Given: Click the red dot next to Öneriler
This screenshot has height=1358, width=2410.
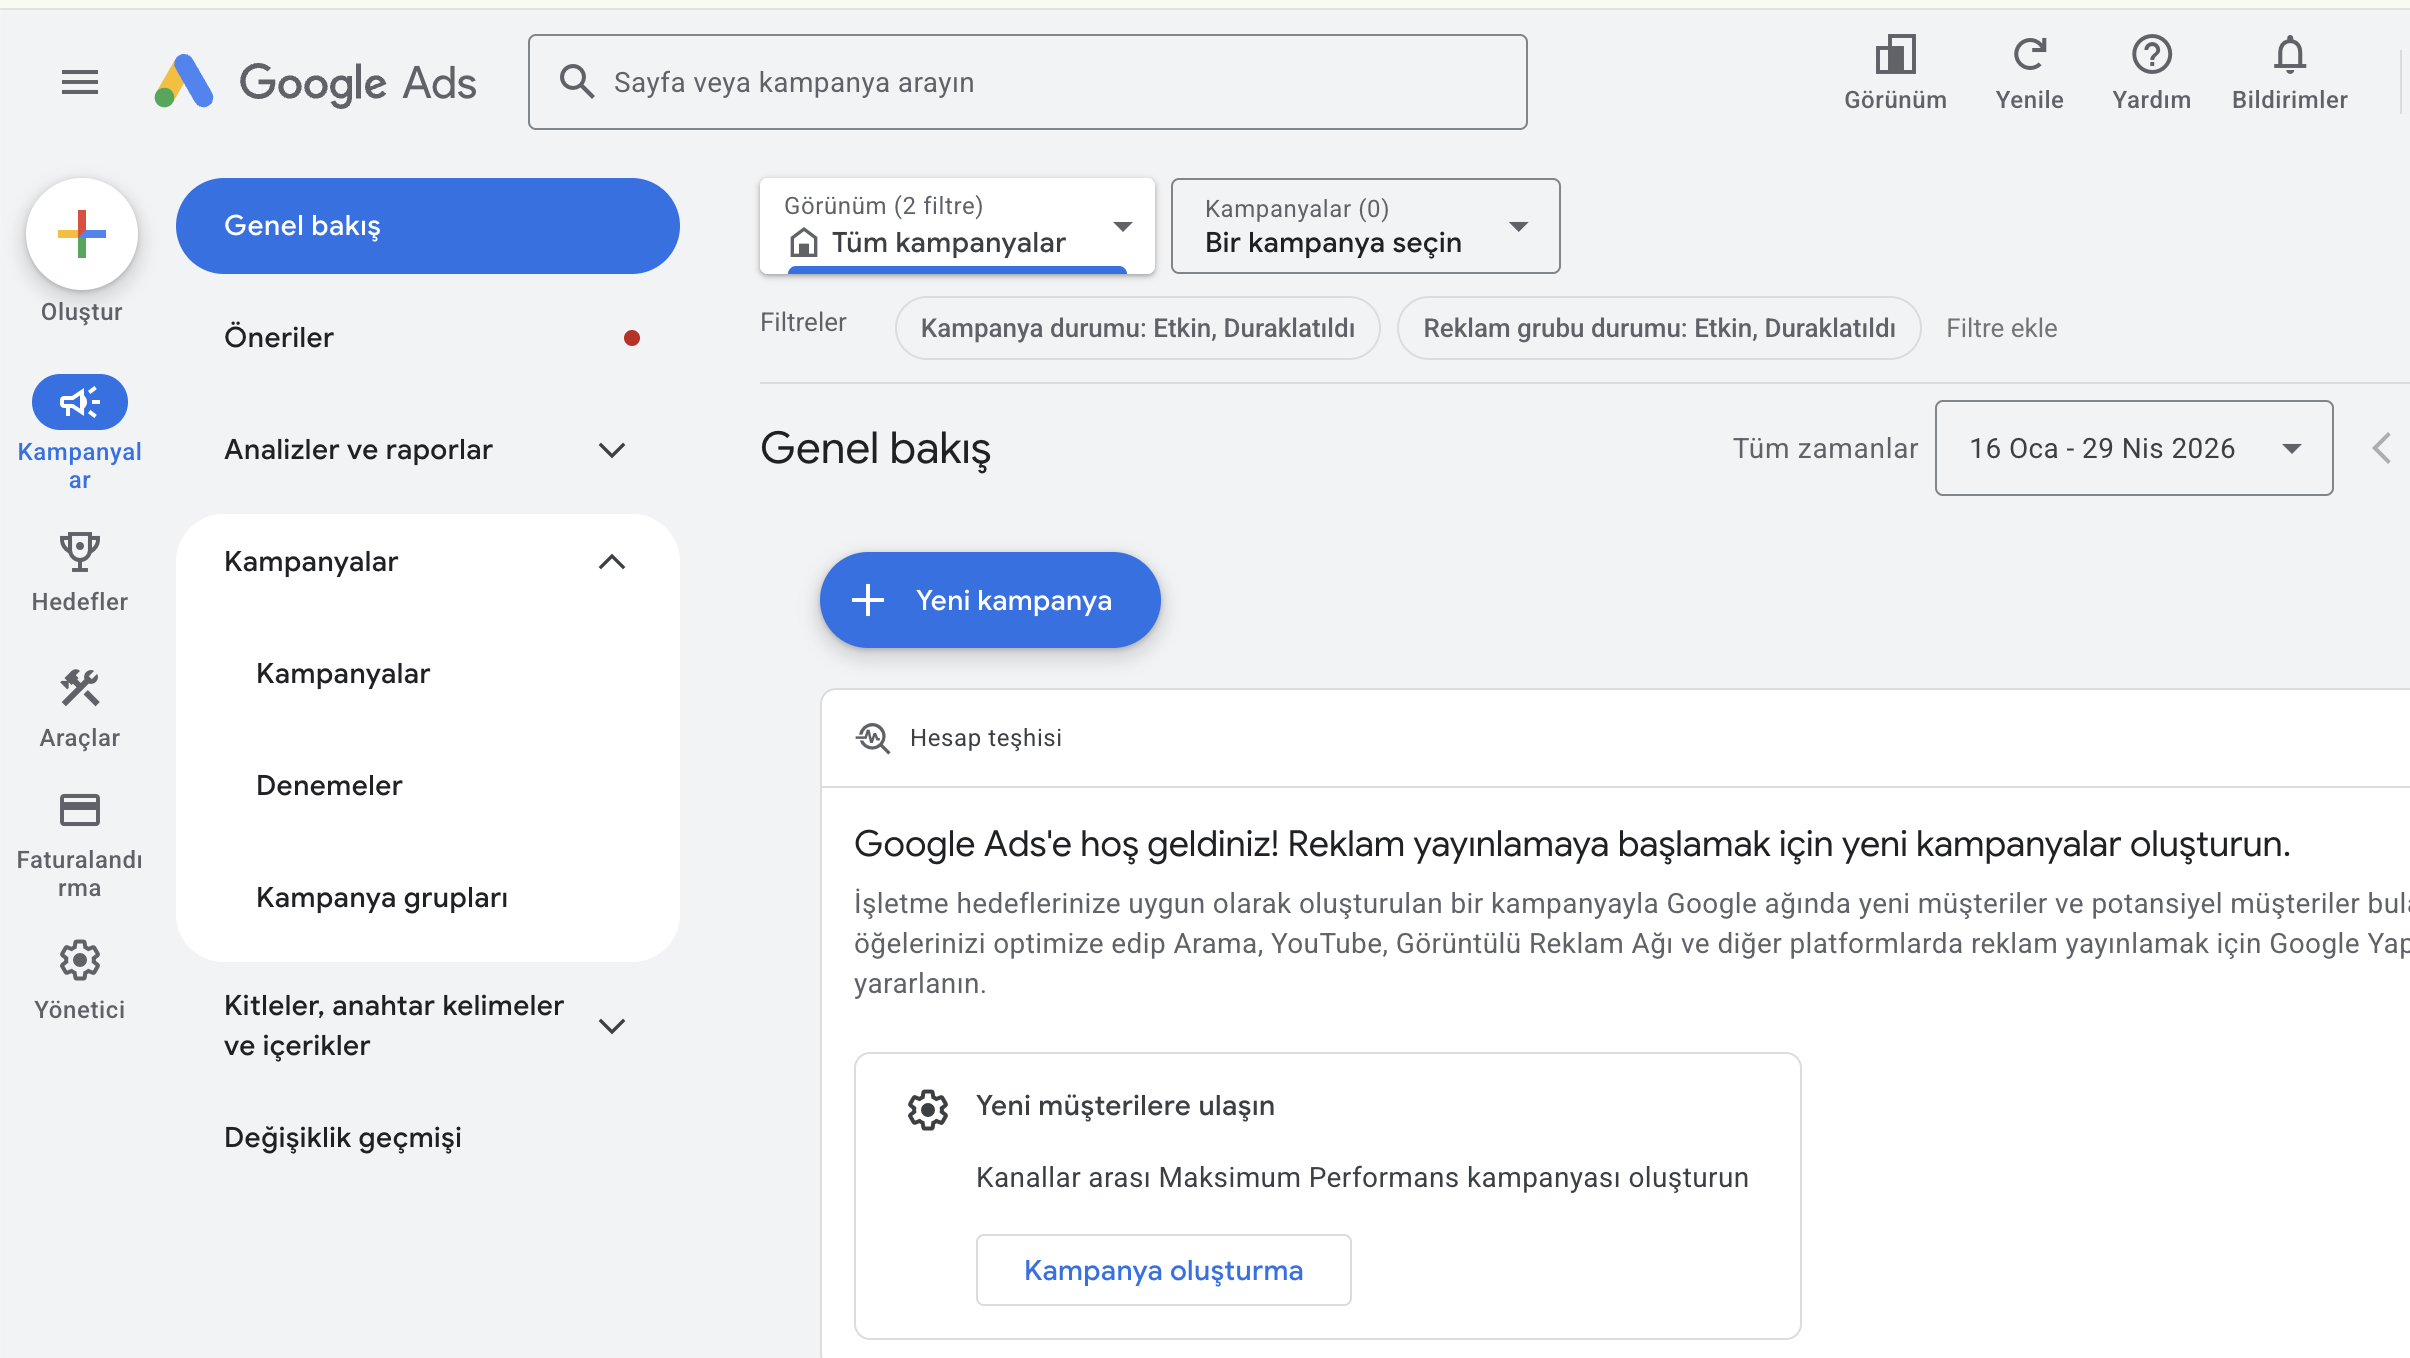Looking at the screenshot, I should (x=632, y=338).
